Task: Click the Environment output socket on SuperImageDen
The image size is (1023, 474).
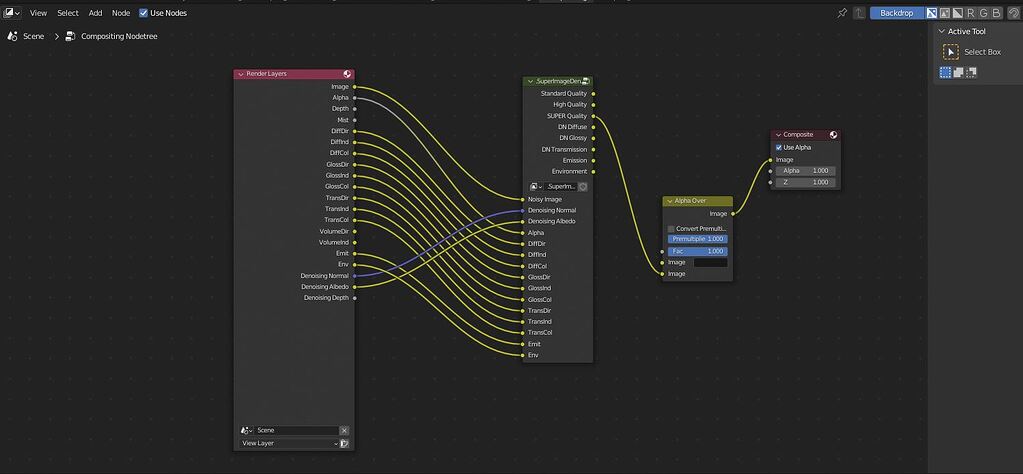Action: point(593,171)
